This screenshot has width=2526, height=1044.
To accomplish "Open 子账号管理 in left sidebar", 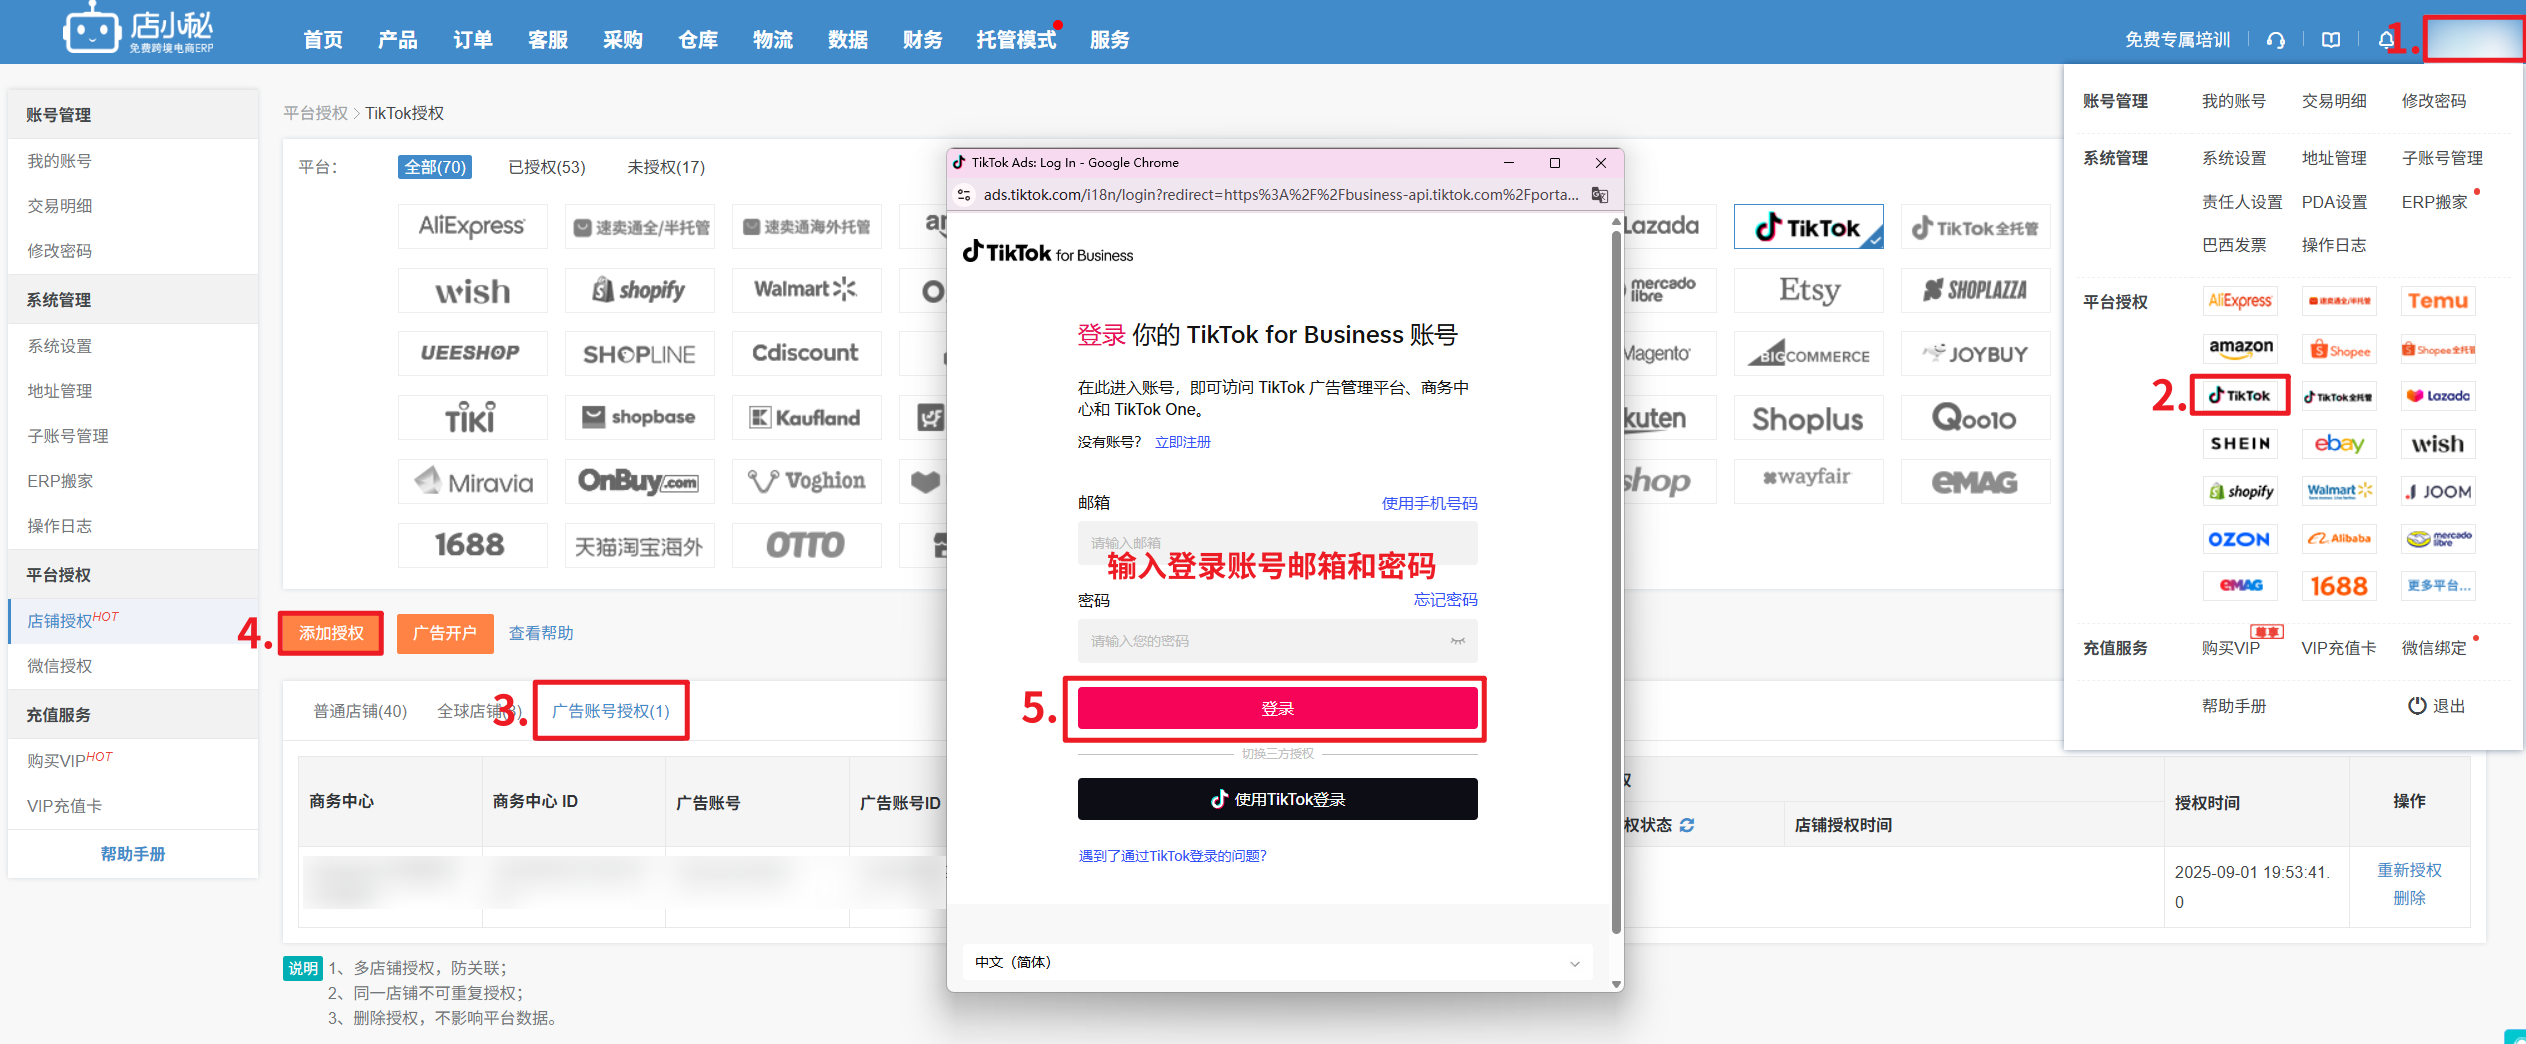I will [68, 436].
